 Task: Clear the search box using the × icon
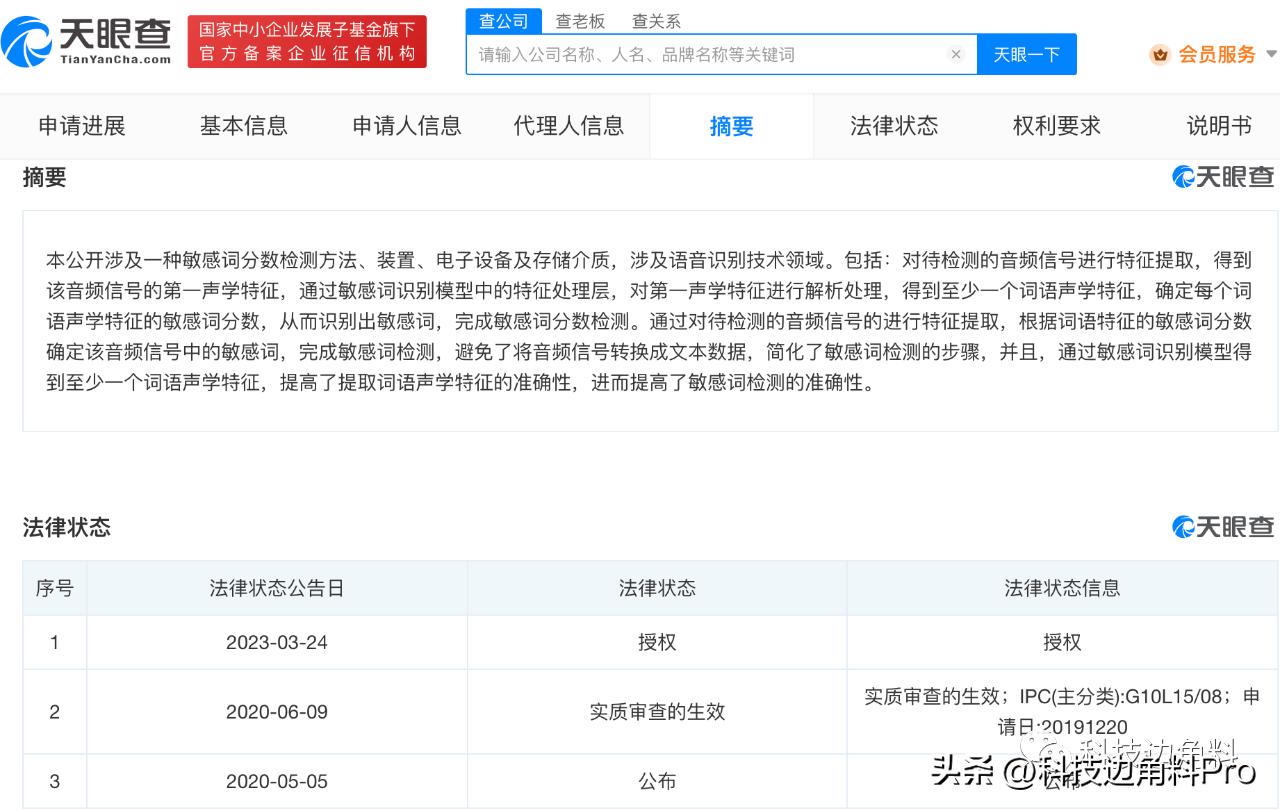point(956,54)
